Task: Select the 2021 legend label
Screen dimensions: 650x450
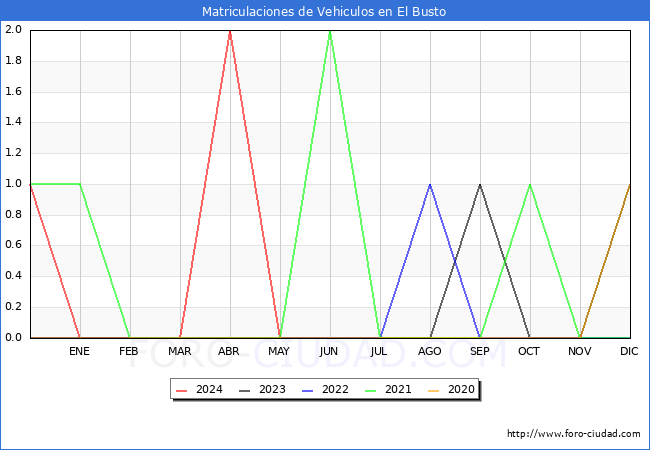Action: (398, 390)
